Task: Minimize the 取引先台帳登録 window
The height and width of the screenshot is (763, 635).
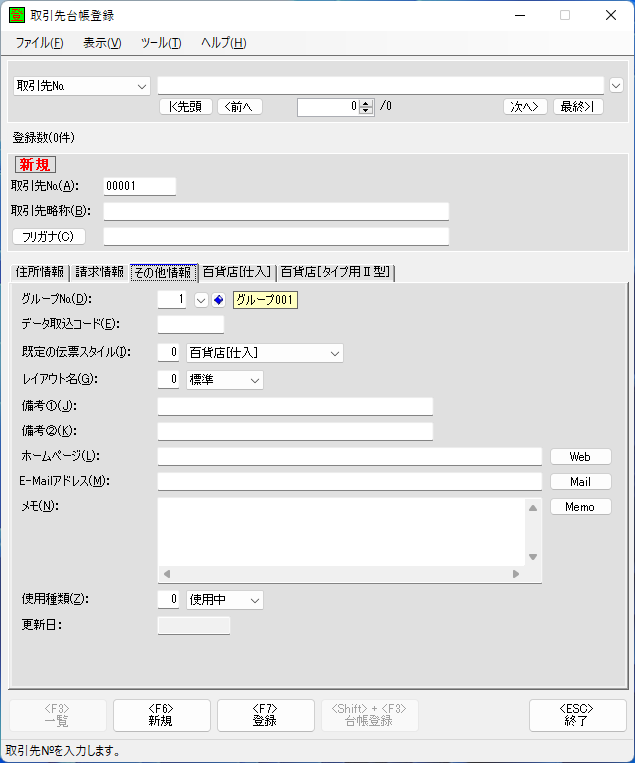Action: click(x=520, y=16)
